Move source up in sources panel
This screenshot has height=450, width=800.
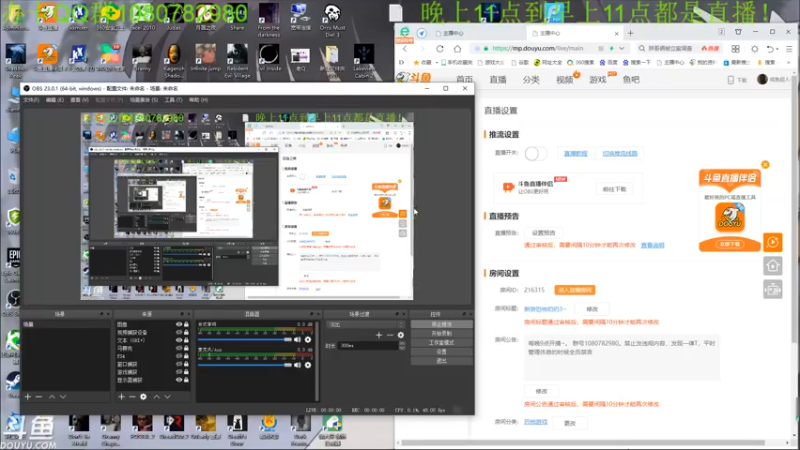(x=157, y=396)
